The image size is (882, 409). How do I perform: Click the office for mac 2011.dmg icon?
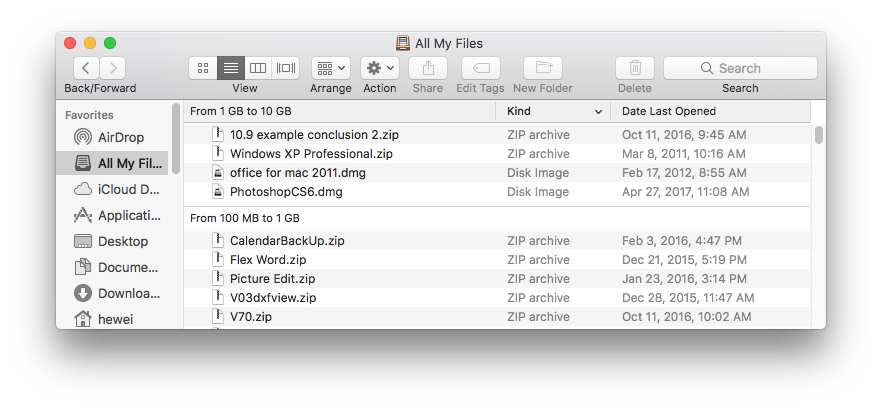[218, 173]
